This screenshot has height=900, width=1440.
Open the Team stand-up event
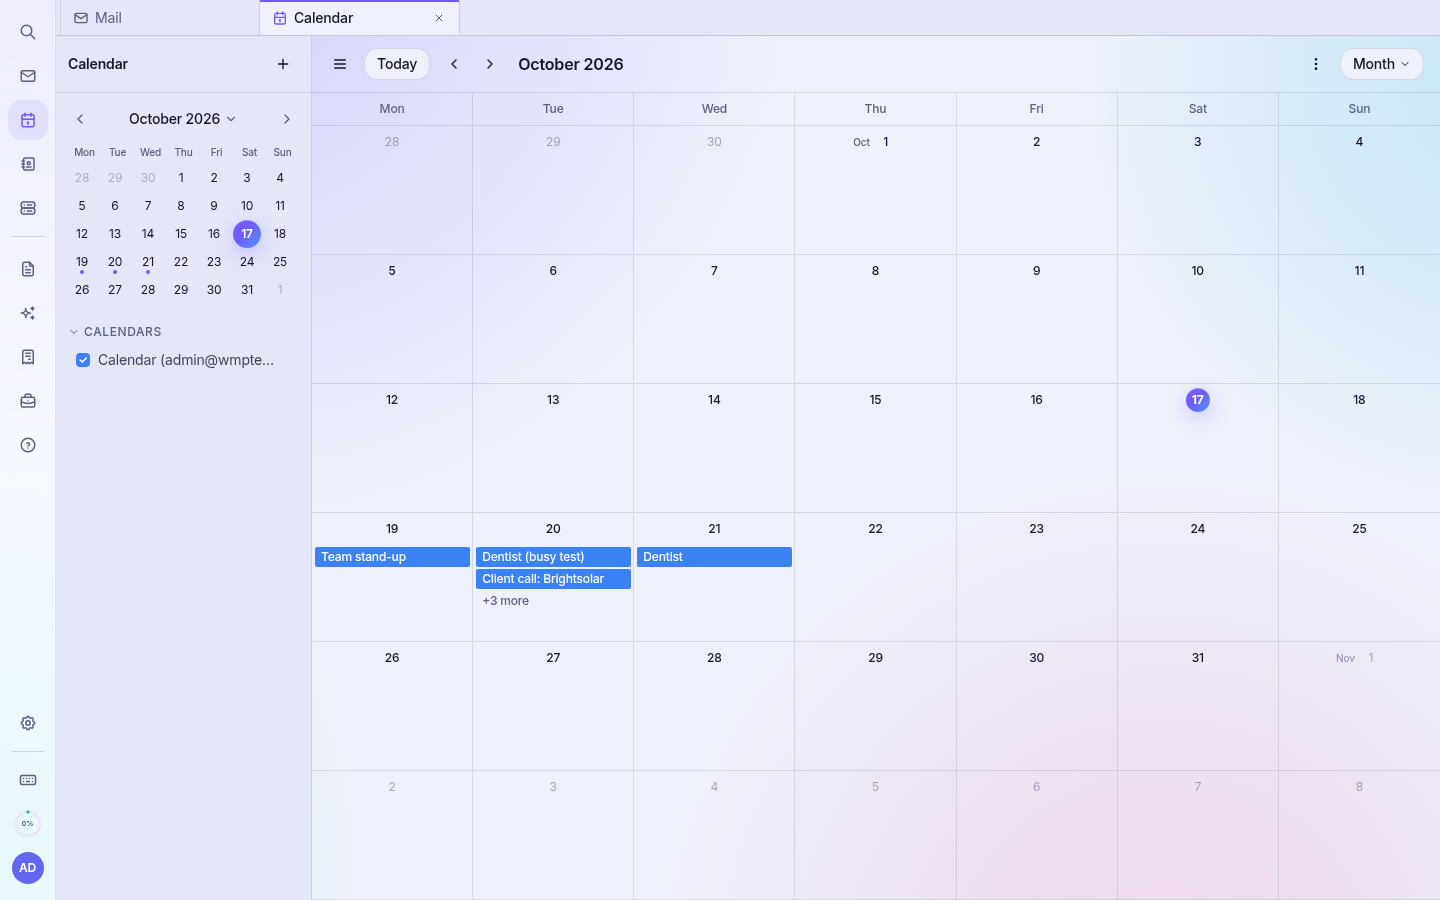point(392,557)
